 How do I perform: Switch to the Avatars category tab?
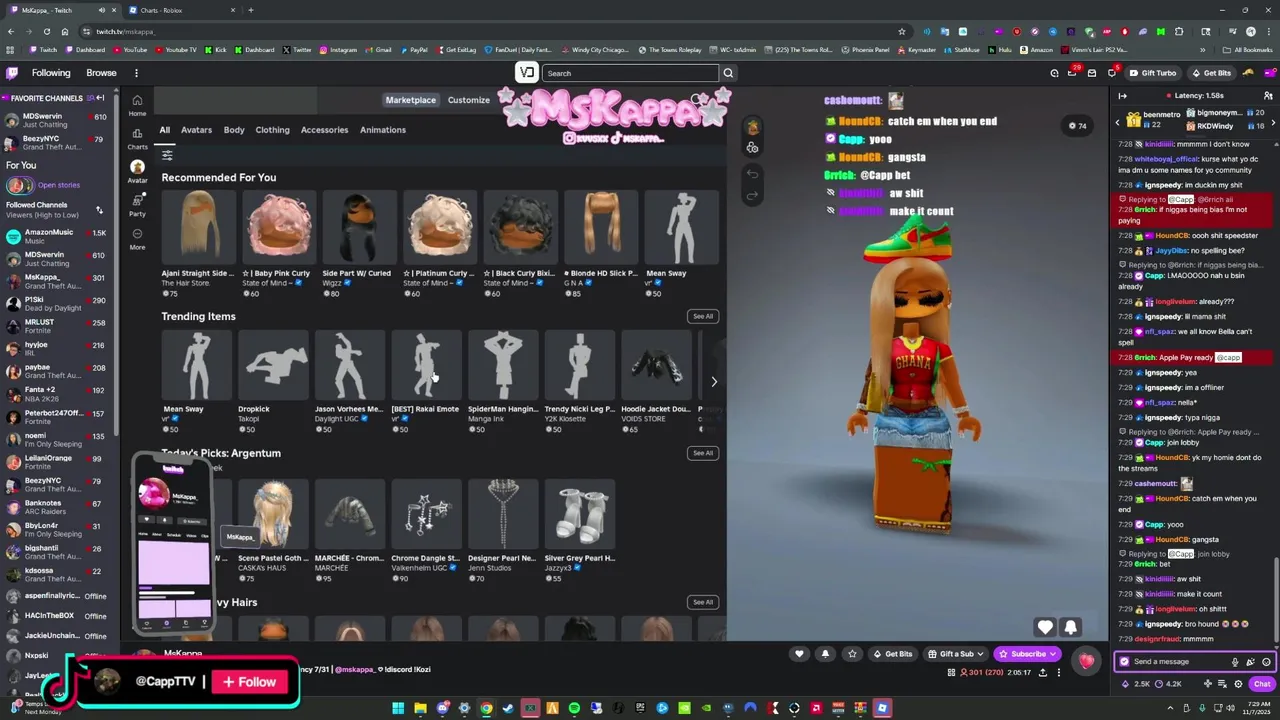[x=196, y=130]
